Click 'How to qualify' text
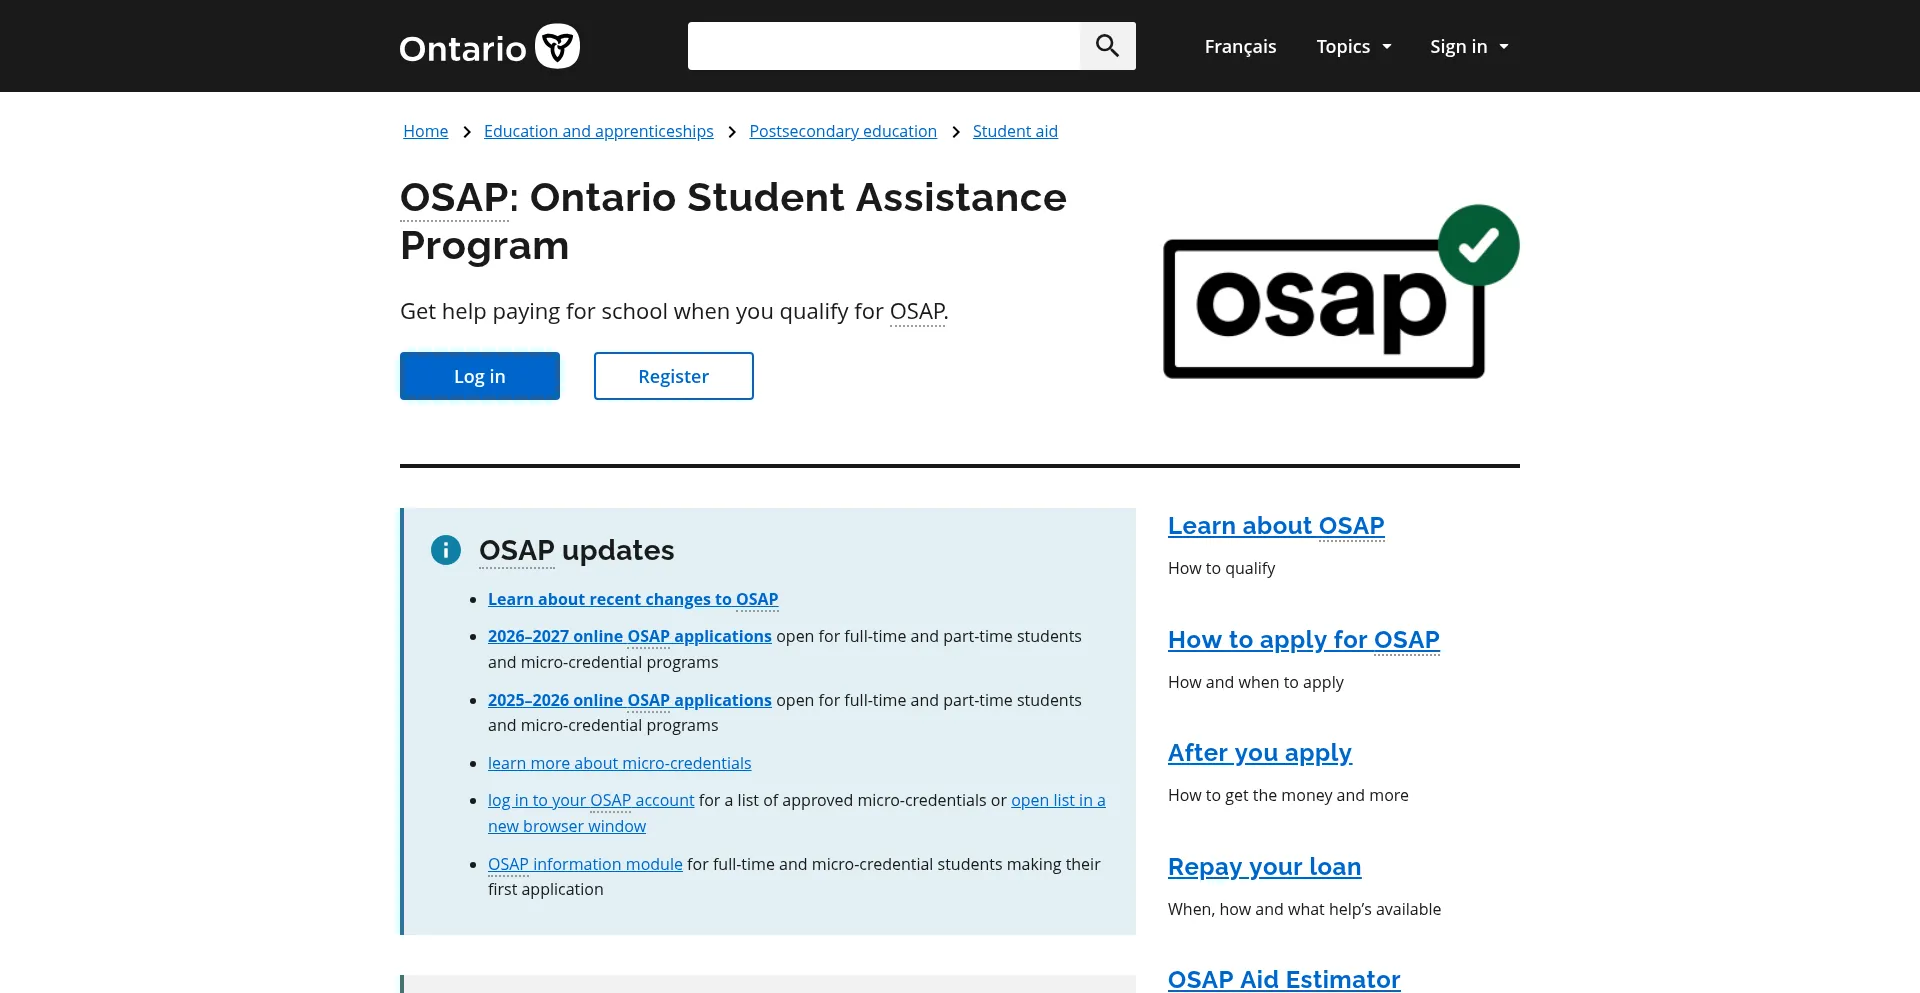 (1221, 568)
